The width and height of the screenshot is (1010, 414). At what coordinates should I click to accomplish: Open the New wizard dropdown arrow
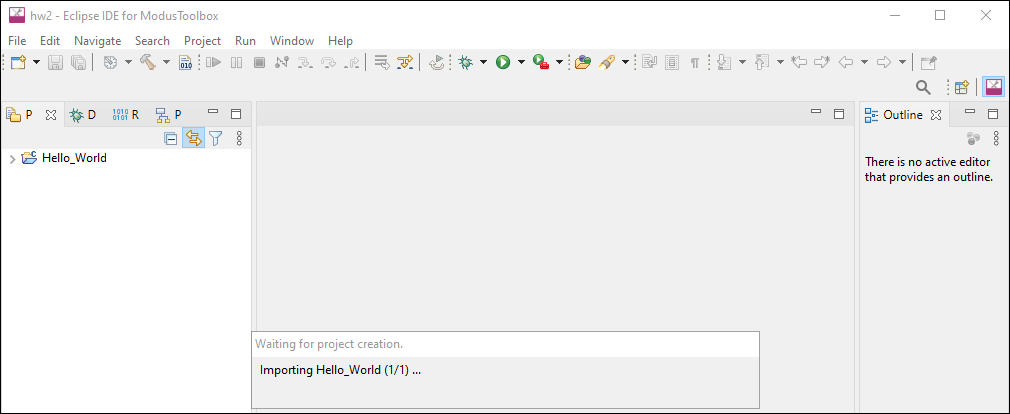[36, 62]
